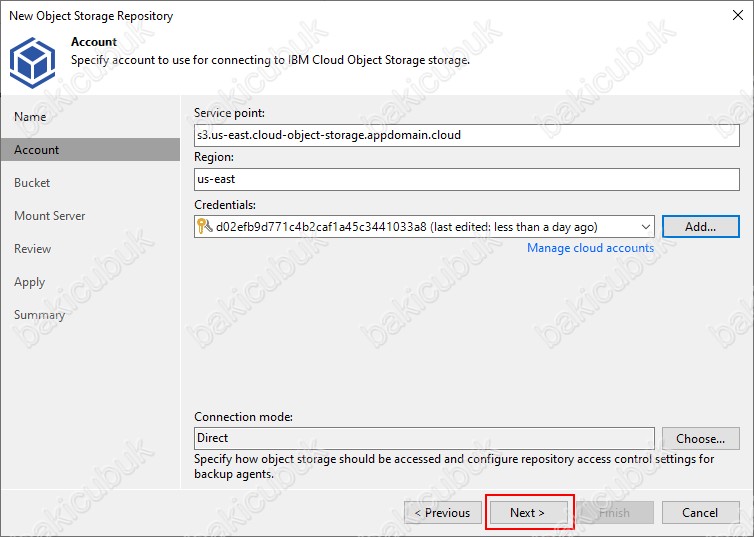754x537 pixels.
Task: Open the Bucket step
Action: pos(32,183)
